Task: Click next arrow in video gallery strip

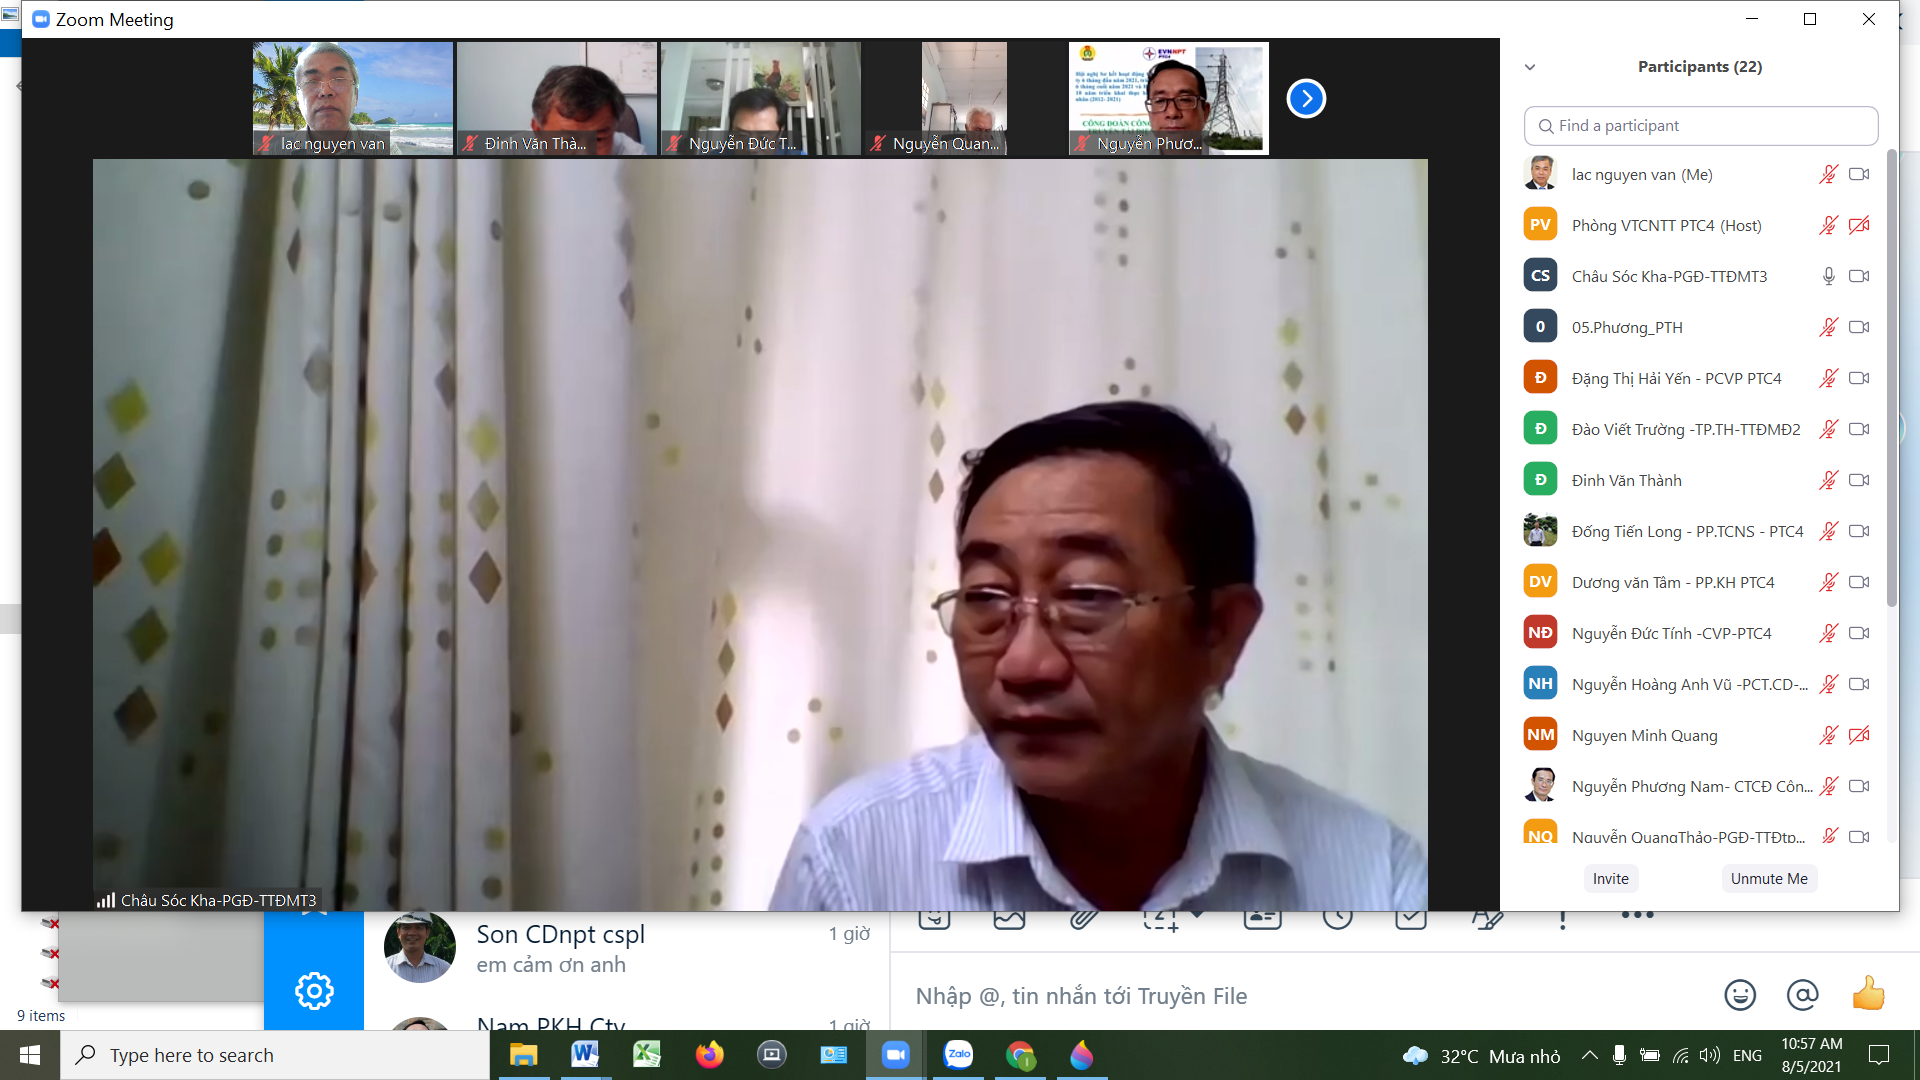Action: [1306, 98]
